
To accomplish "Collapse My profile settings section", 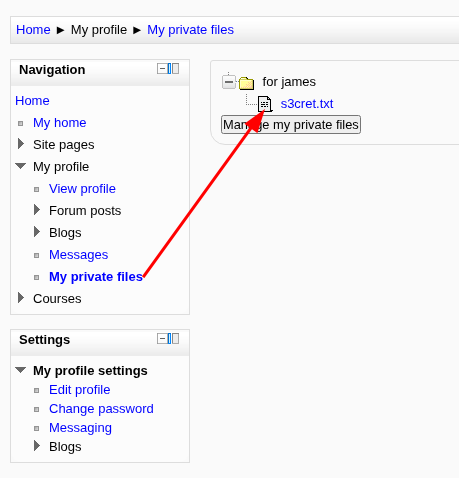I will point(21,370).
